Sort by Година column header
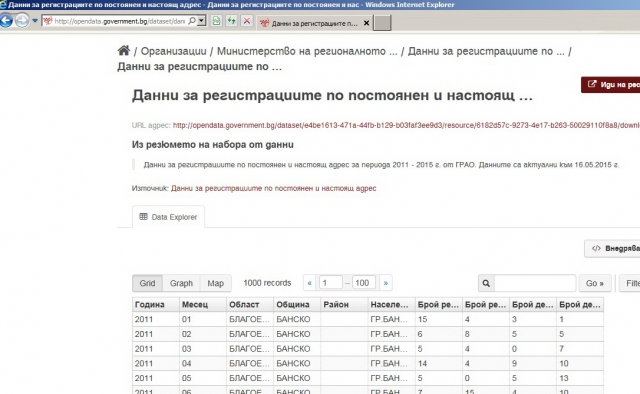The image size is (640, 394). click(x=156, y=305)
